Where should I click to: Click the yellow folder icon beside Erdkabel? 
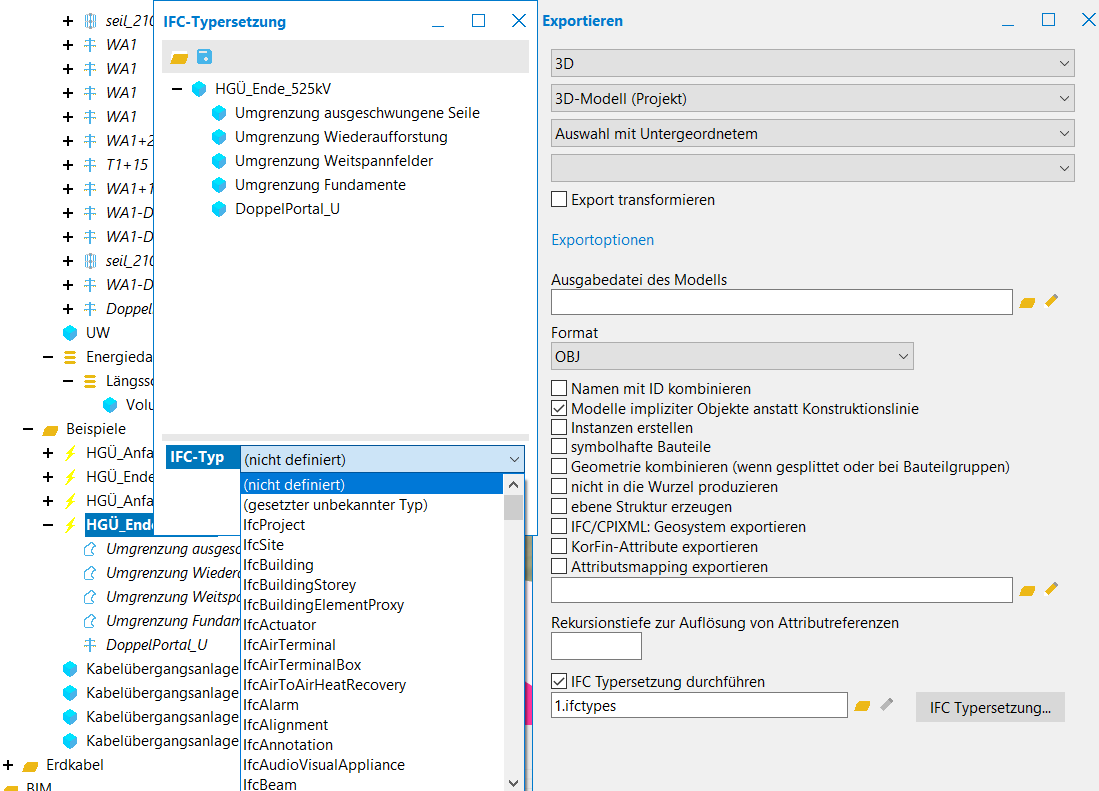[x=30, y=765]
